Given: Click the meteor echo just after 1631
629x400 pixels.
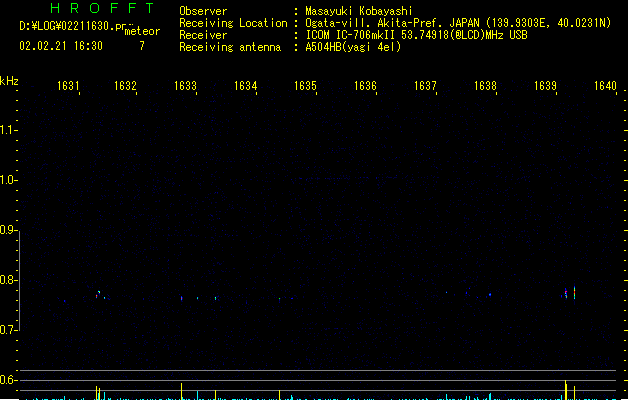Looking at the screenshot, I should tap(97, 295).
